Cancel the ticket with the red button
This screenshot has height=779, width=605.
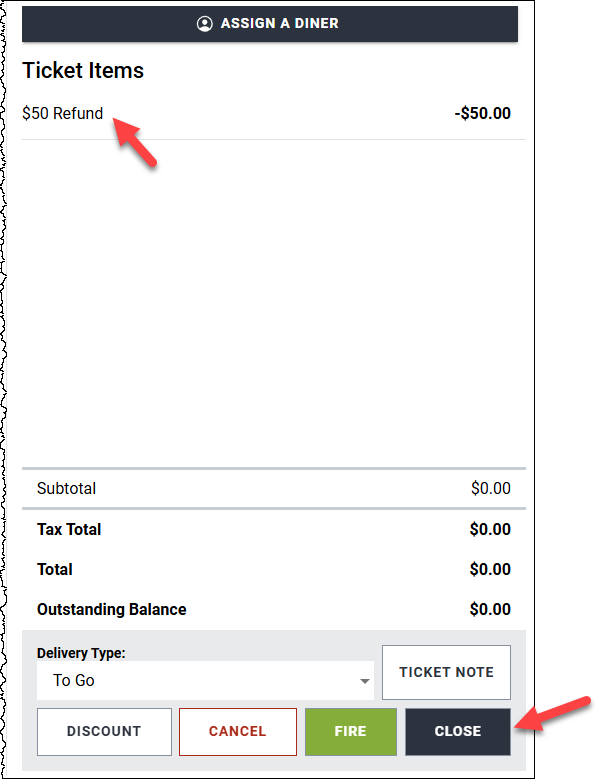[x=238, y=732]
